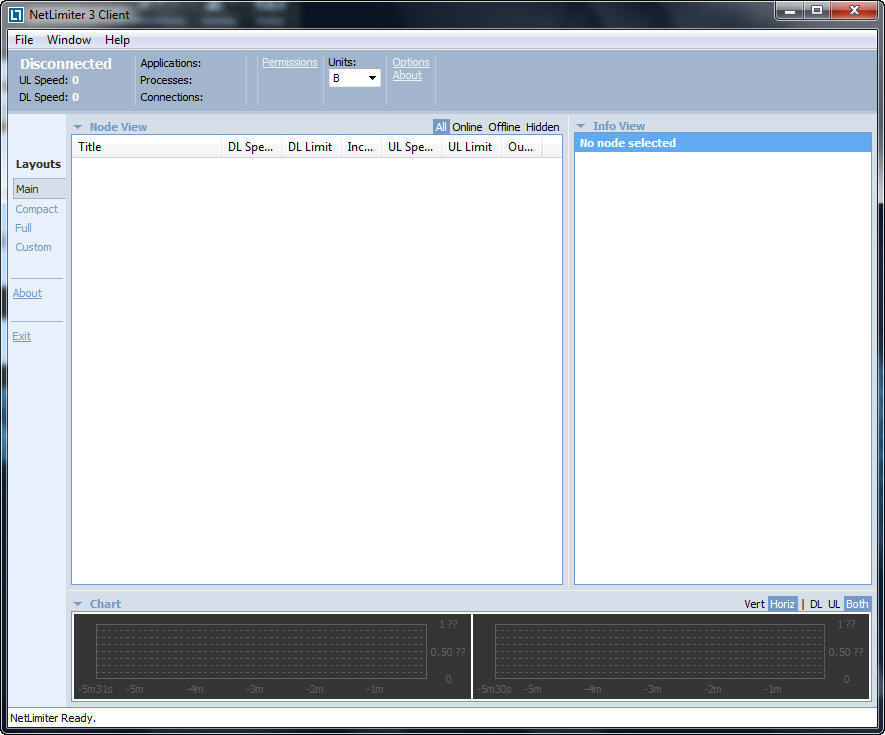Click the Options link
This screenshot has height=735, width=885.
(410, 61)
